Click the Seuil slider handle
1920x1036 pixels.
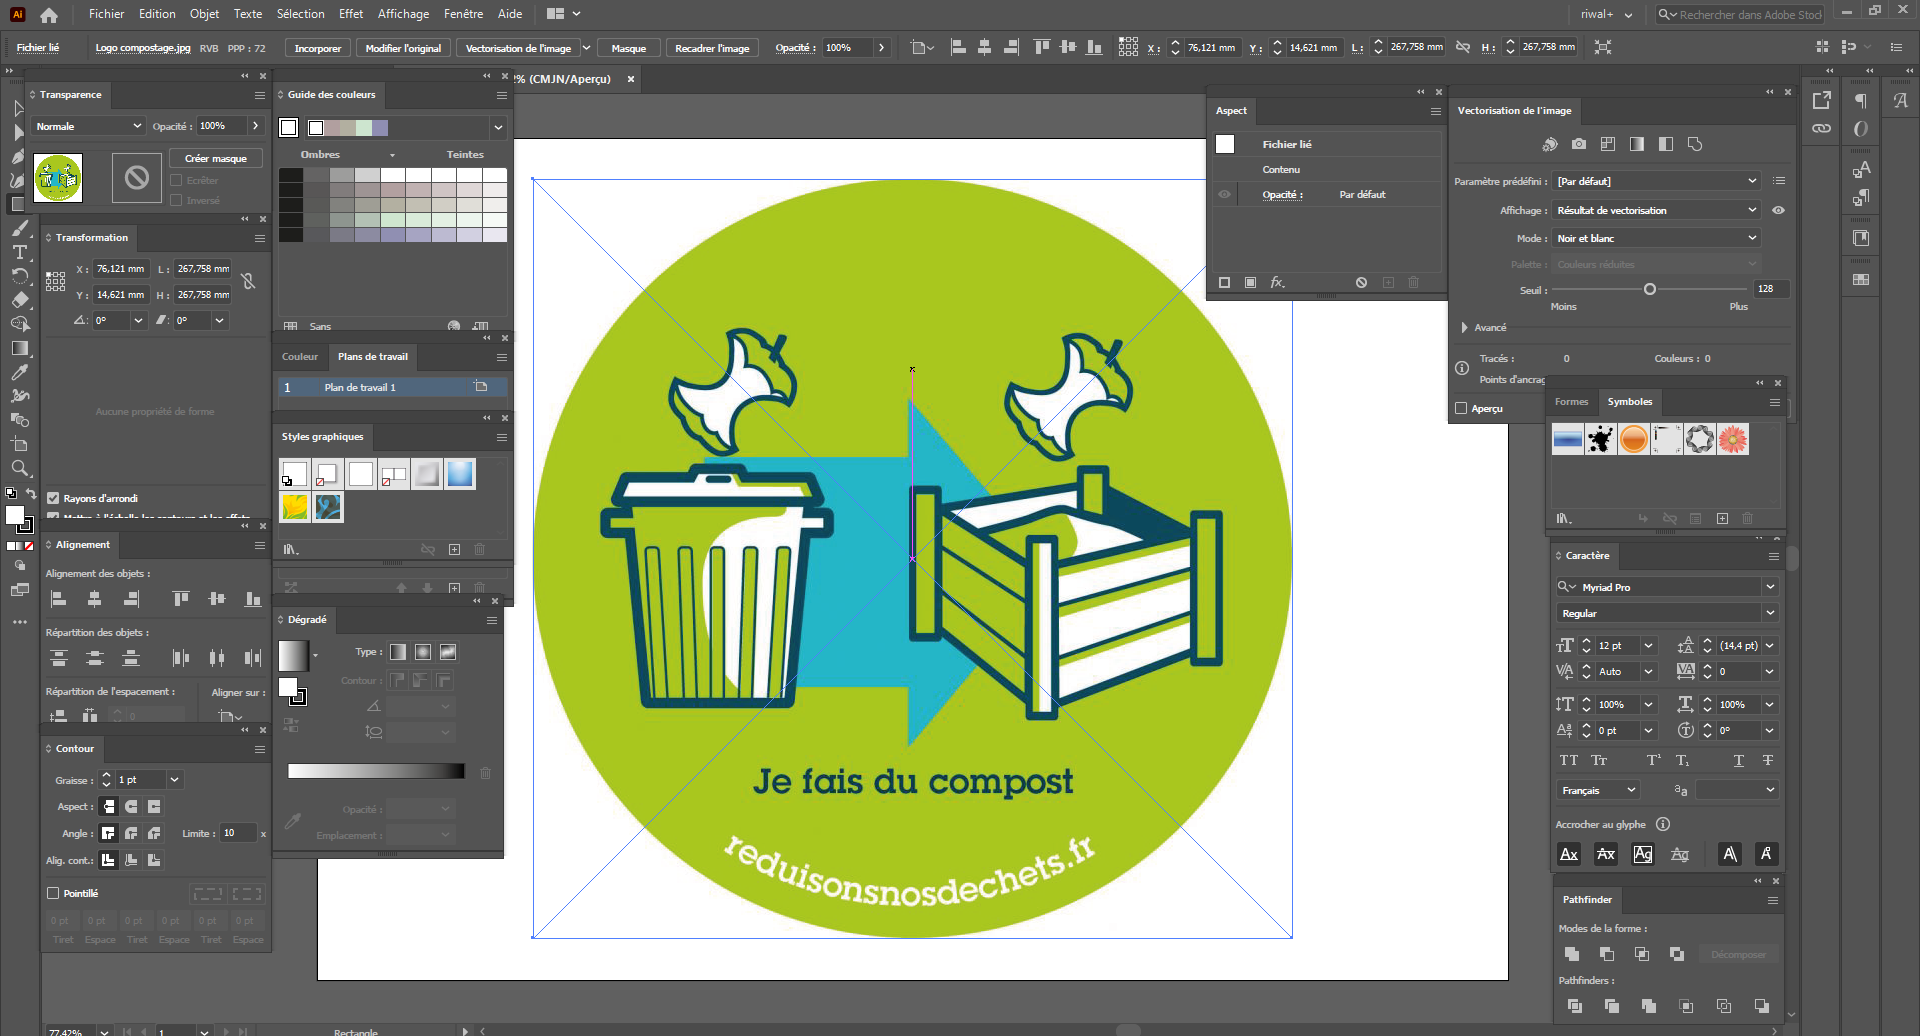pyautogui.click(x=1650, y=289)
